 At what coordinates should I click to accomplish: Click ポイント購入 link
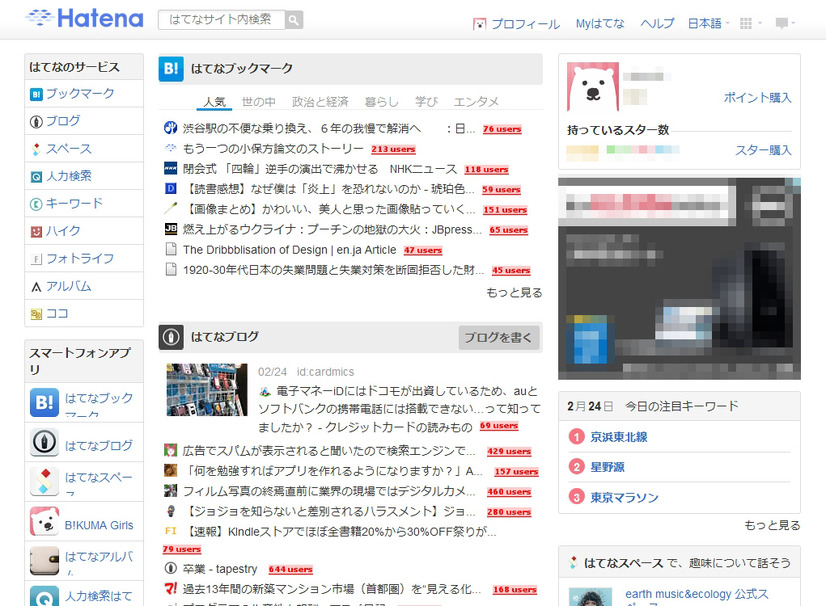(758, 97)
